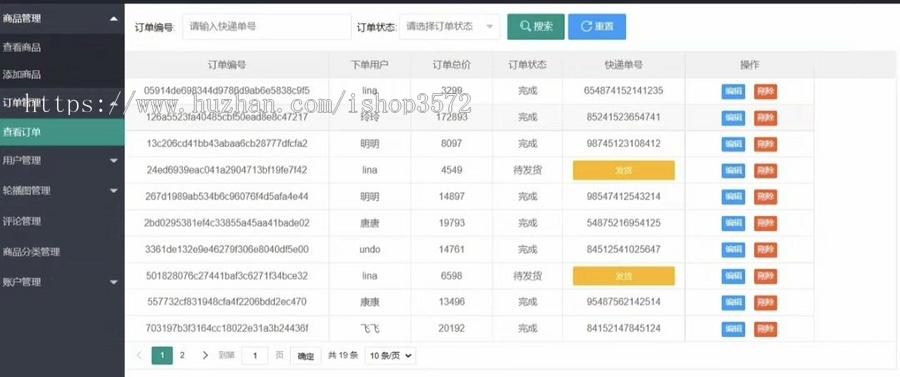
Task: Delete lina's order totaling 4549
Action: 765,170
